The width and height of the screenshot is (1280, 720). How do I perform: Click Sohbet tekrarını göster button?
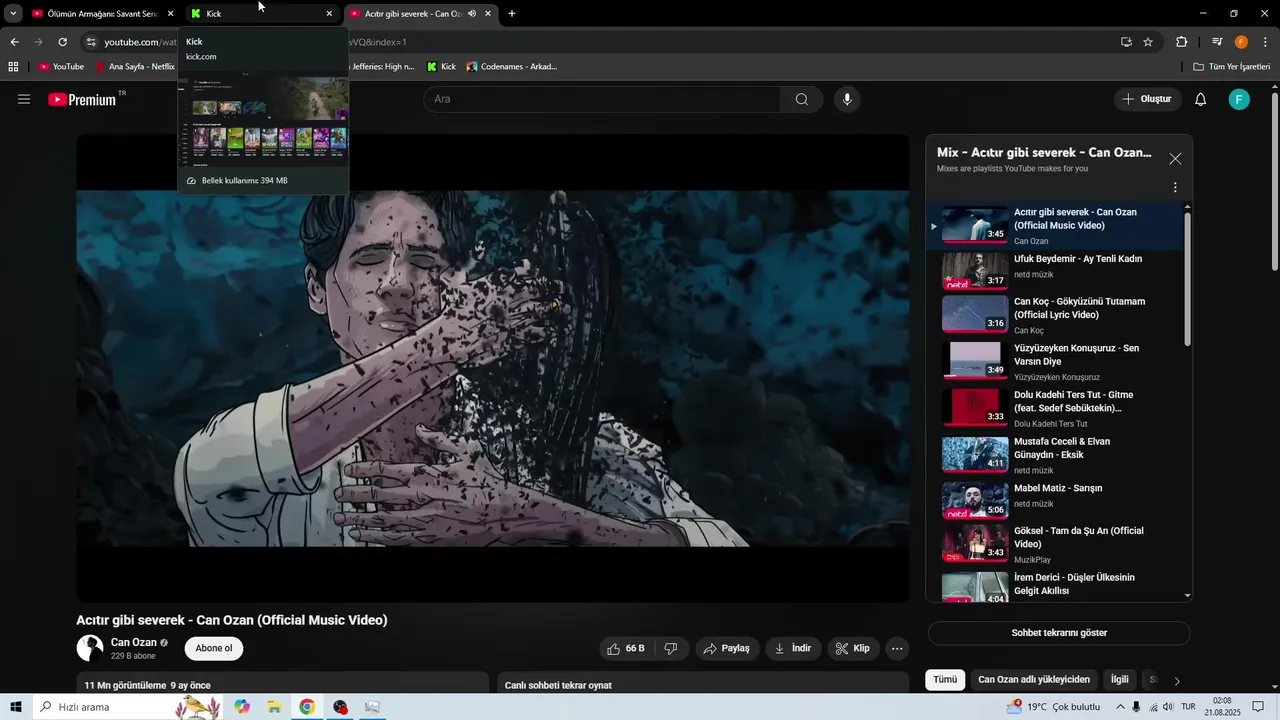pos(1059,633)
